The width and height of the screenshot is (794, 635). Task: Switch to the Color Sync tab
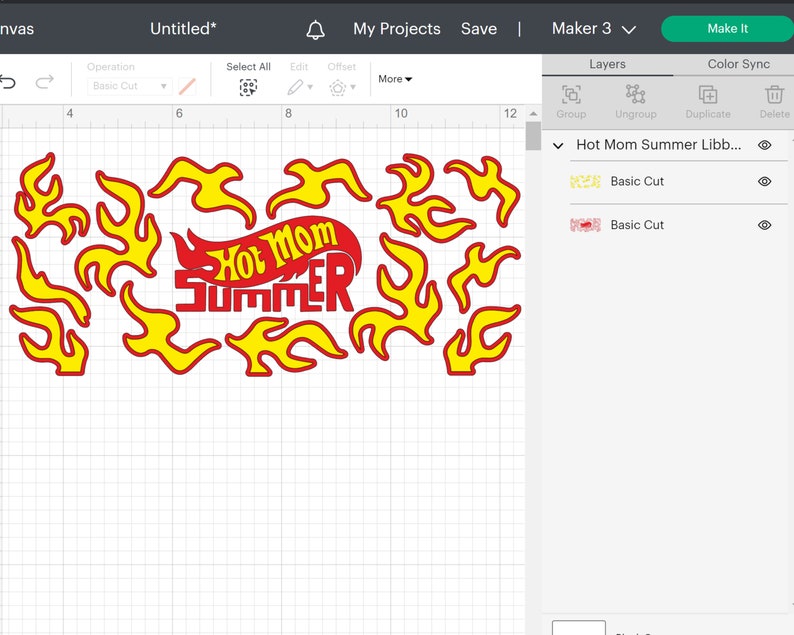pos(738,64)
